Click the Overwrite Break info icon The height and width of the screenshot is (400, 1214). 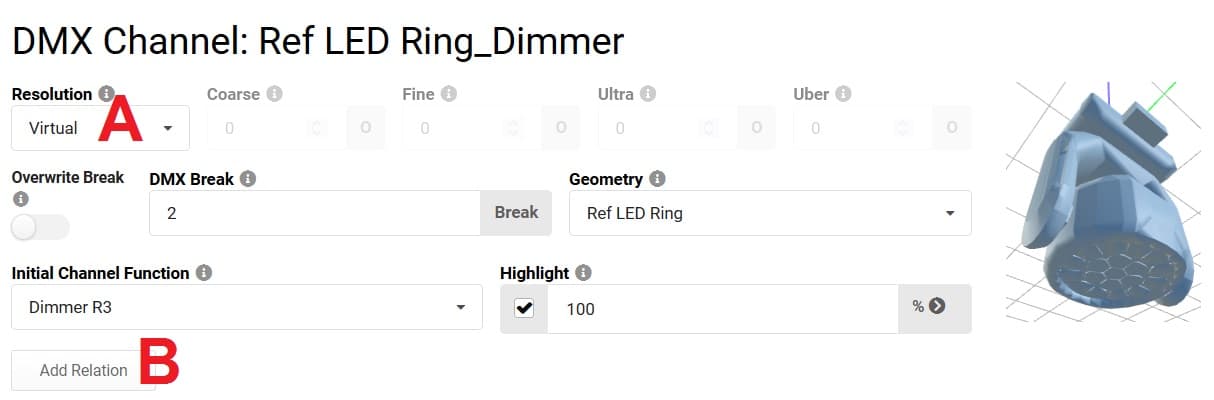pos(20,198)
